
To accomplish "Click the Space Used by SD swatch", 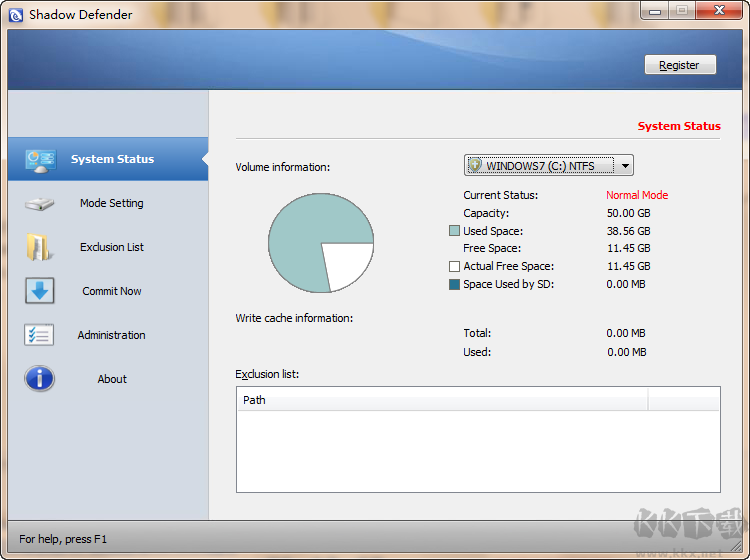I will pos(455,285).
